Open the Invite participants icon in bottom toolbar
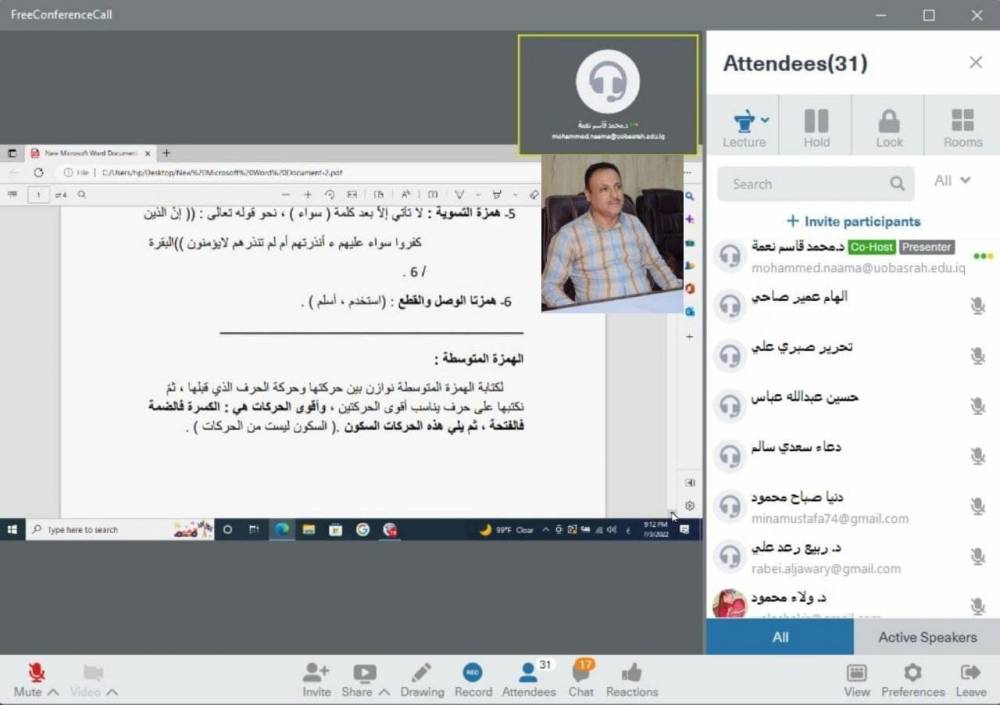Image resolution: width=1000 pixels, height=705 pixels. pos(316,674)
